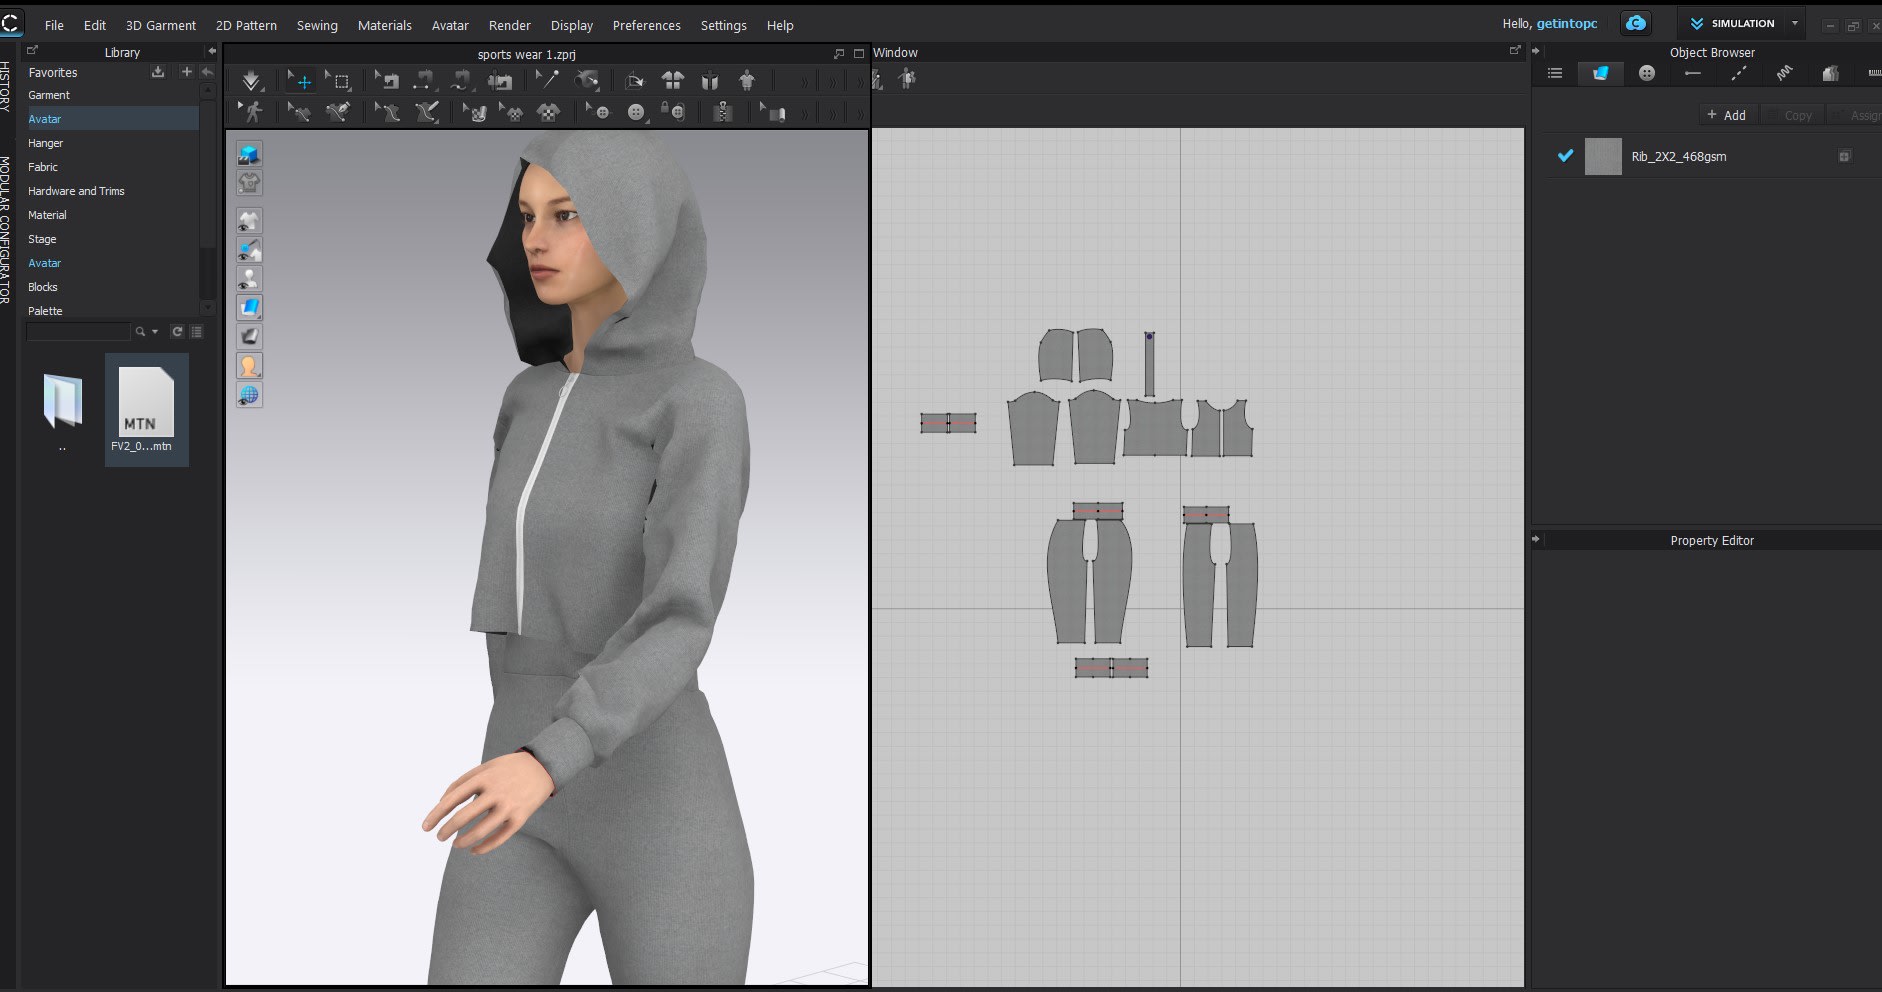Viewport: 1882px width, 992px height.
Task: Activate the Simulate tool
Action: point(250,80)
